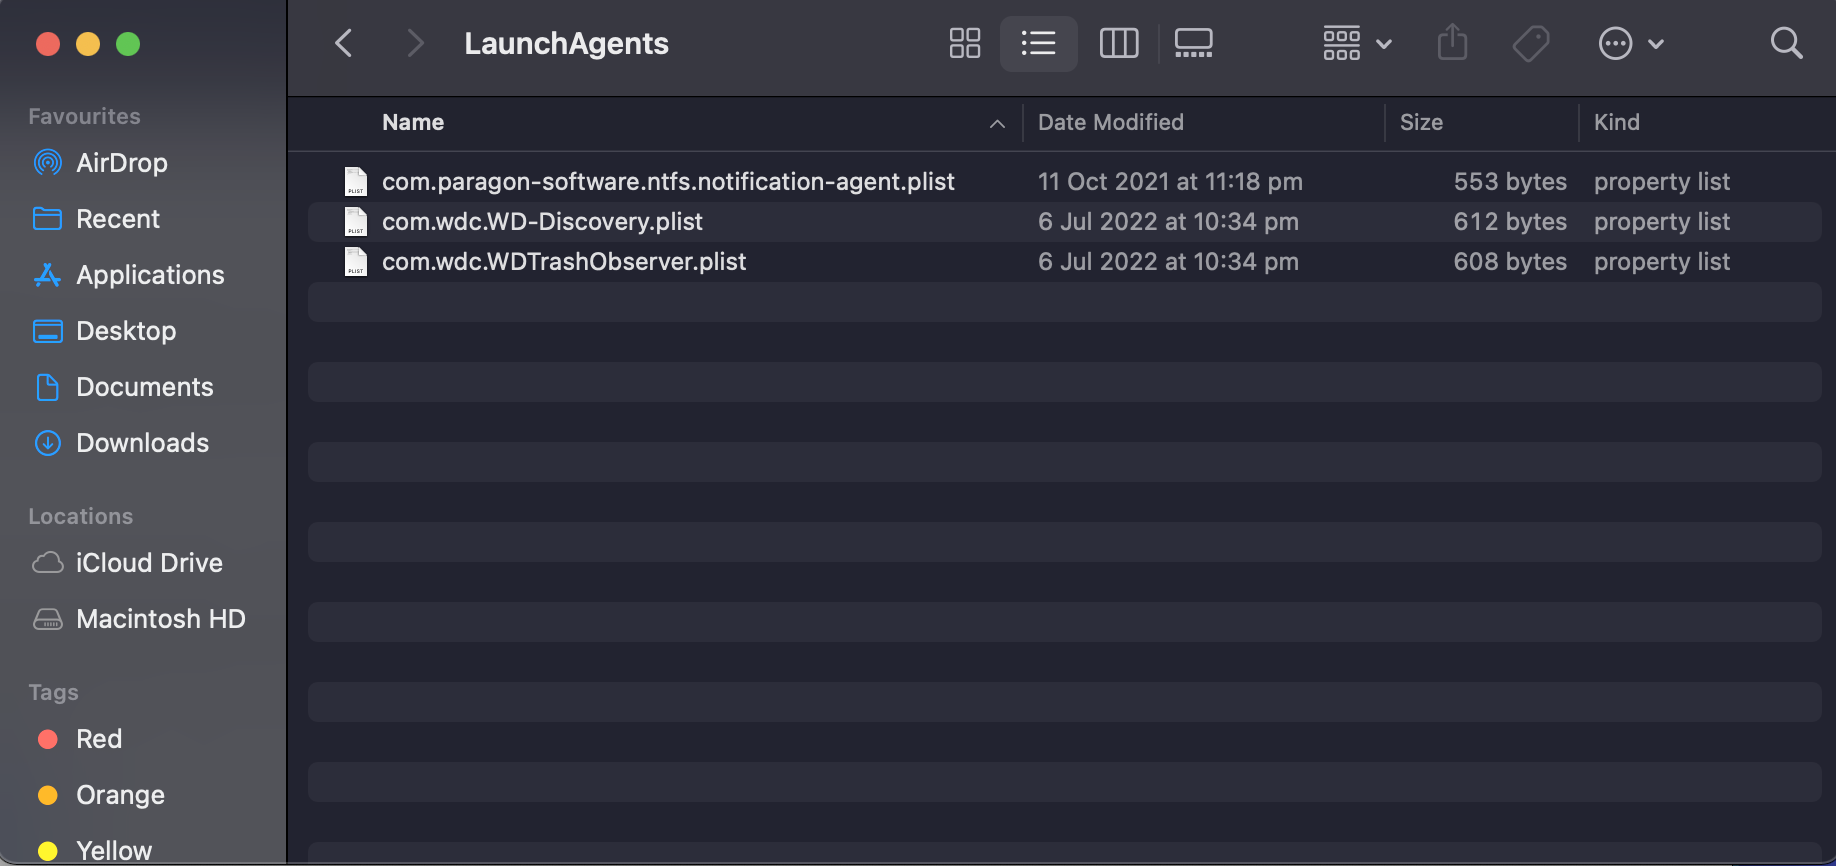Select the Red tag swatch
The image size is (1836, 866).
point(47,739)
